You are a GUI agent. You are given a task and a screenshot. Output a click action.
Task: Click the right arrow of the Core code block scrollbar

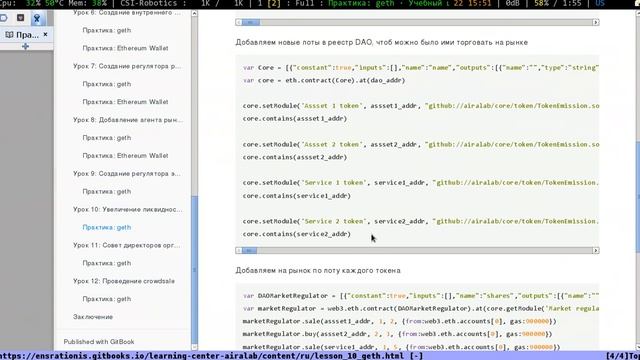pos(596,250)
